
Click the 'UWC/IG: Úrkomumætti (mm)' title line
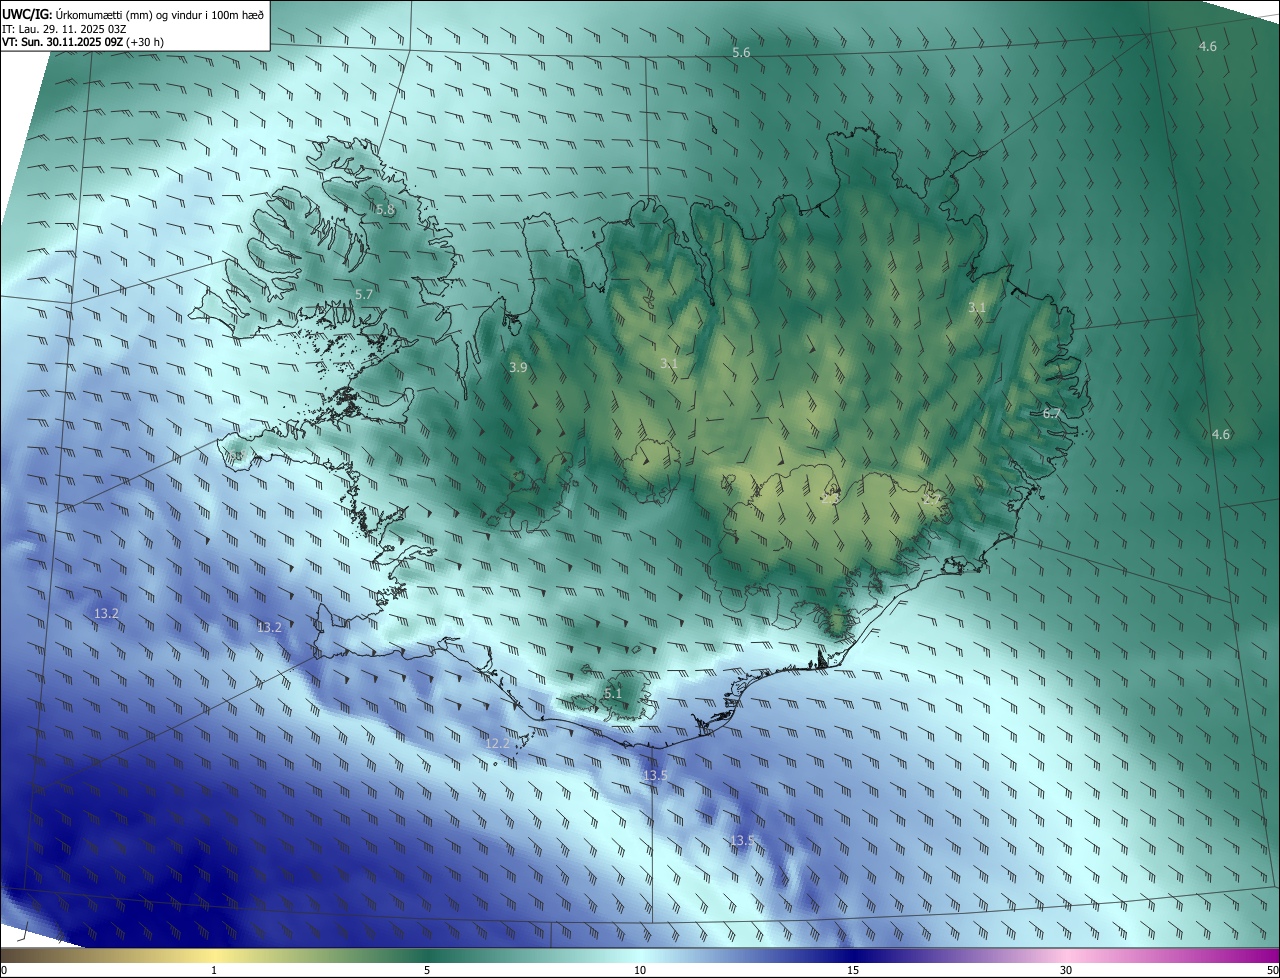pyautogui.click(x=133, y=13)
